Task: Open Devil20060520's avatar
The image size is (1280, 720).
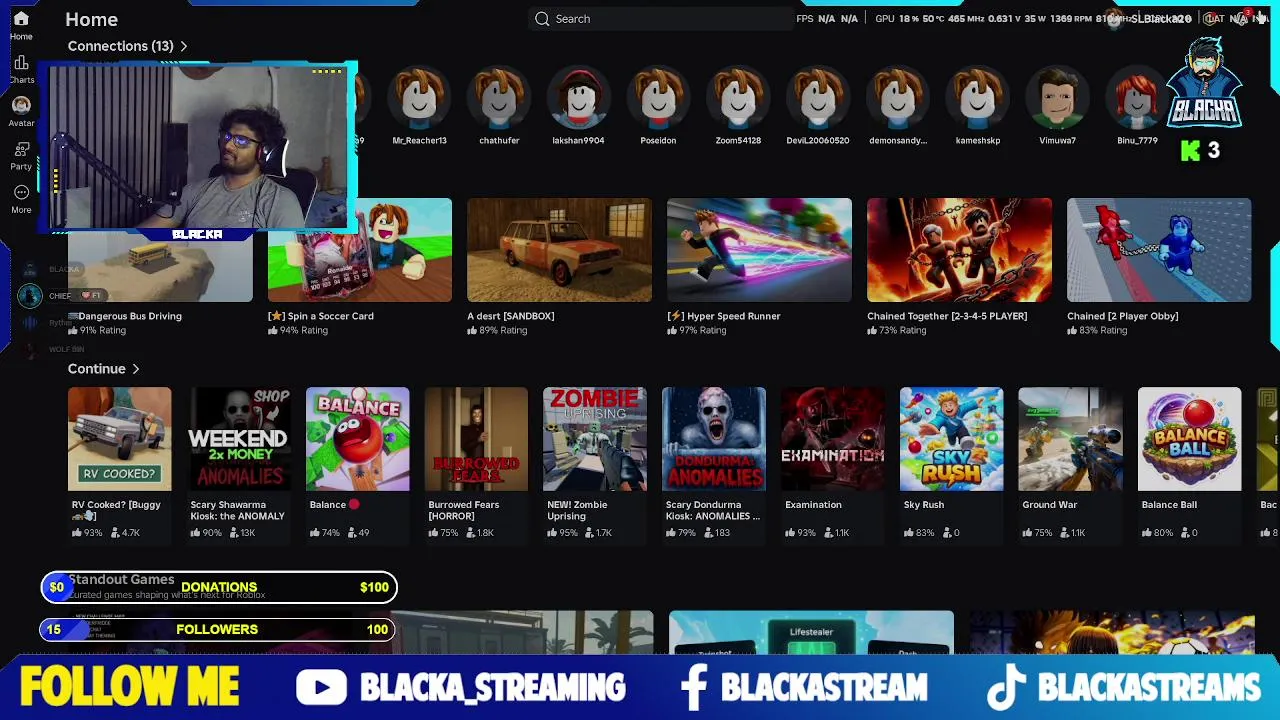Action: (x=818, y=99)
